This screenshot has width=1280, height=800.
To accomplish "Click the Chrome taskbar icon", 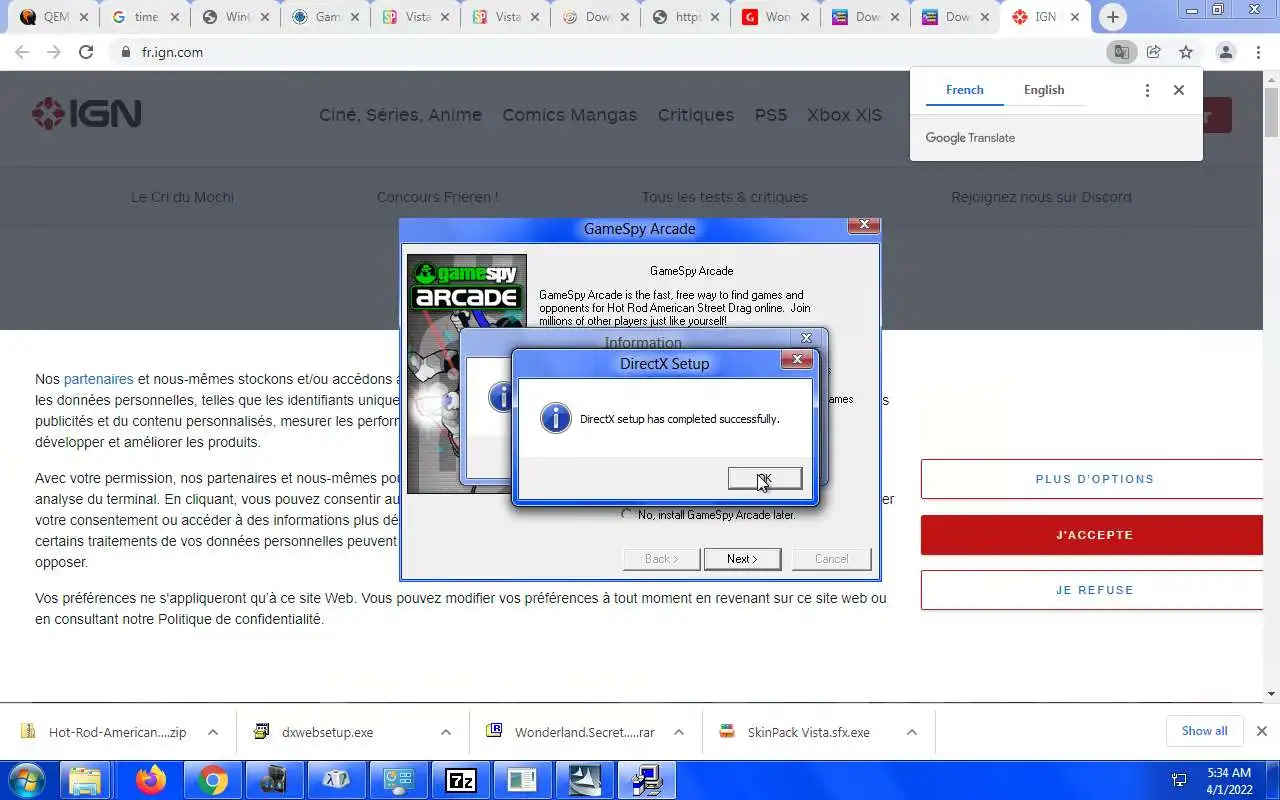I will (x=212, y=780).
